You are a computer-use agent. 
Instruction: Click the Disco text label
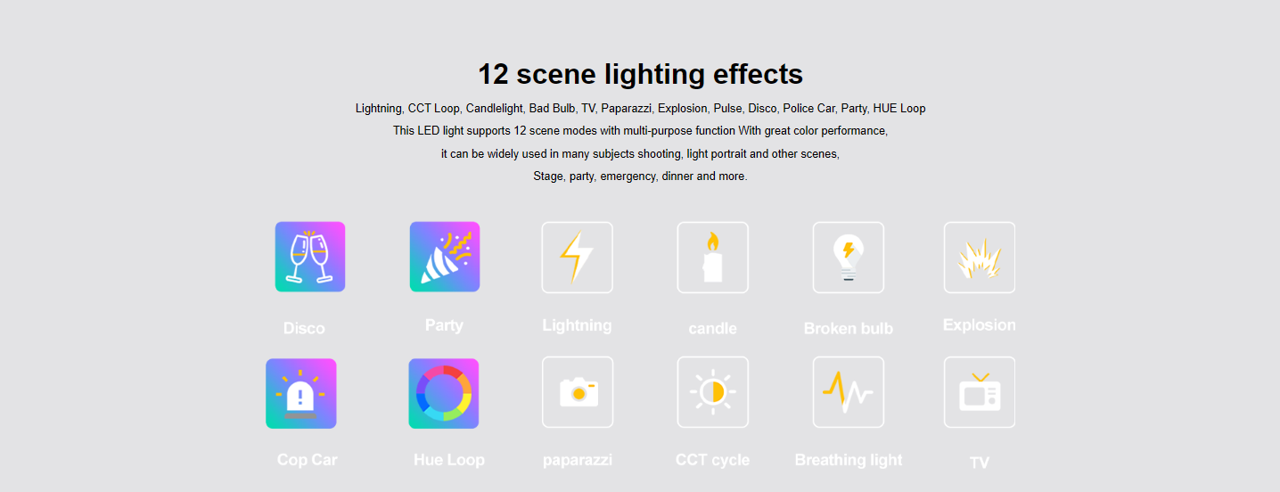tap(304, 329)
